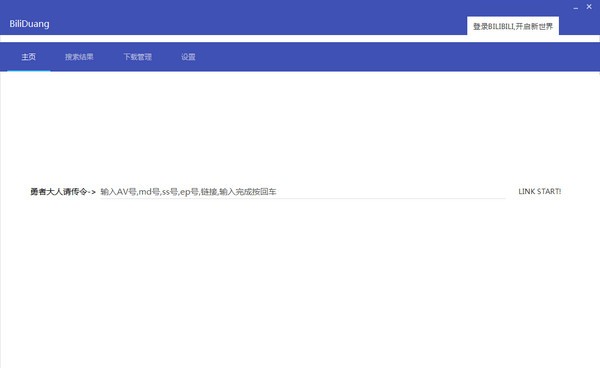Image resolution: width=600 pixels, height=368 pixels.
Task: Switch to the 主页 tab
Action: click(x=29, y=57)
